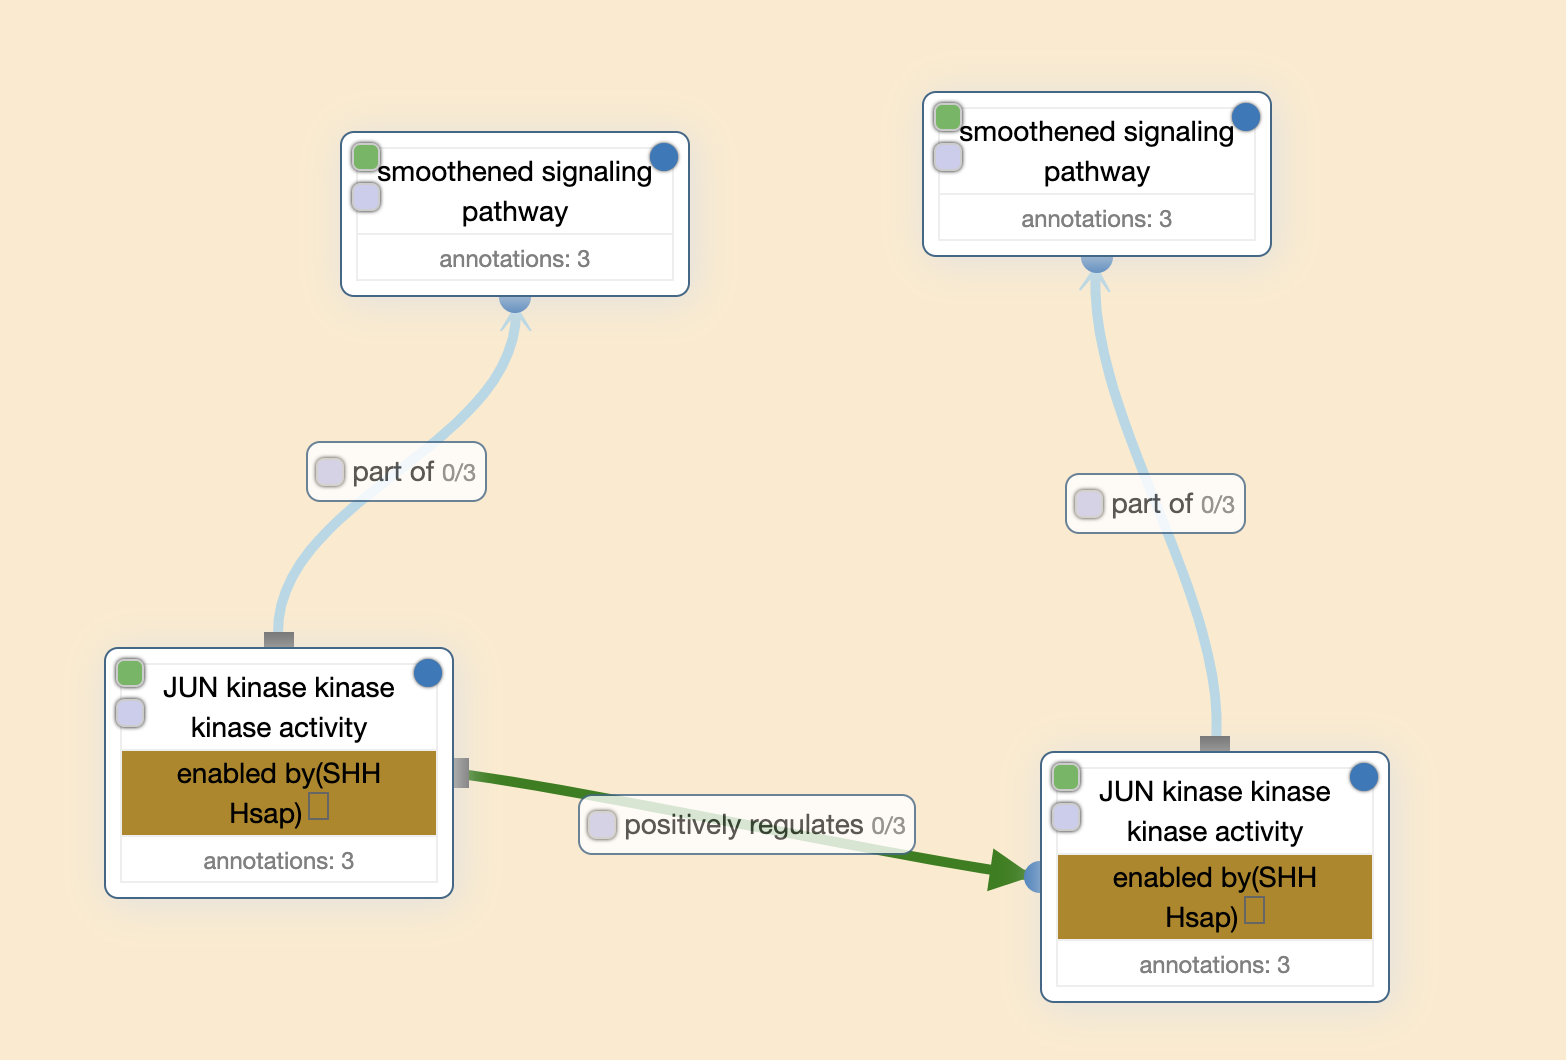Click gray port atop the arrow-target JUN node

tap(1215, 744)
